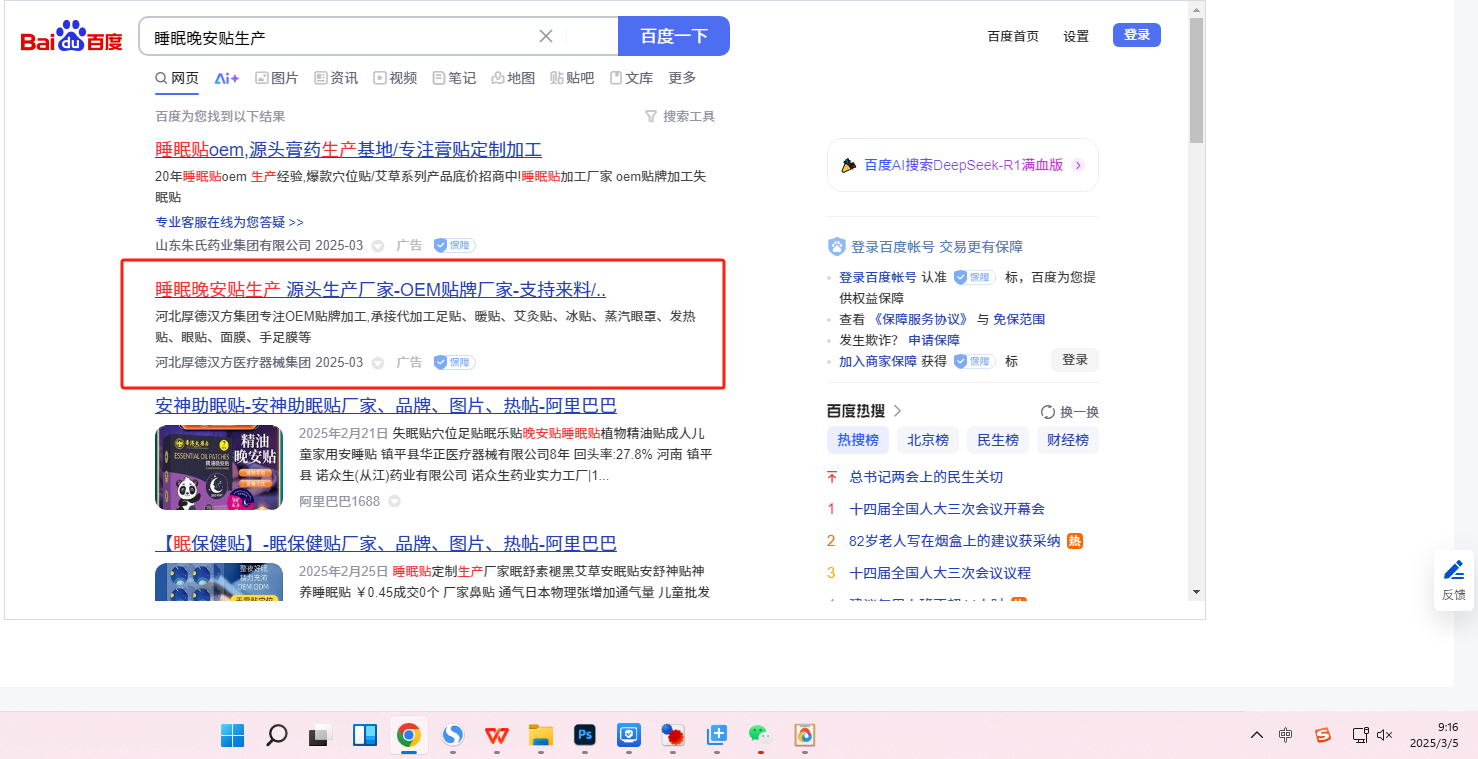Expand the 更多 search categories
The image size is (1478, 759).
682,78
